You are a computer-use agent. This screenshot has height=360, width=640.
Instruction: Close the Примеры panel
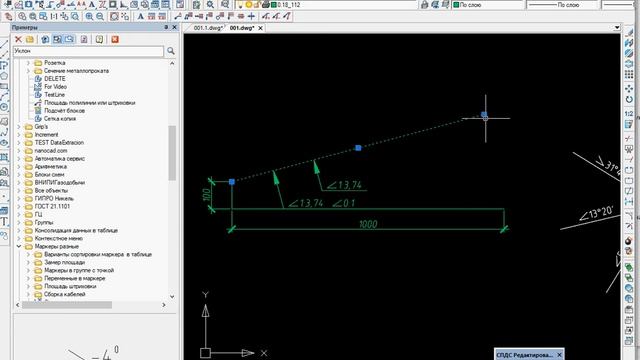pyautogui.click(x=175, y=27)
